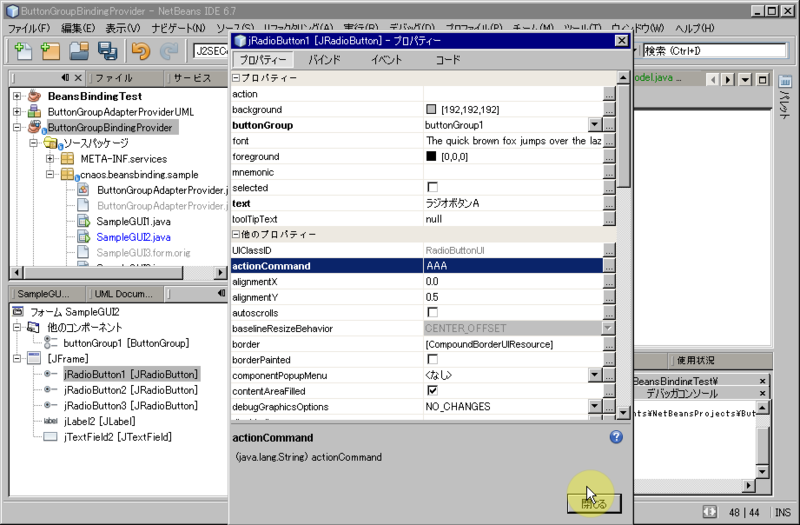The width and height of the screenshot is (800, 525).
Task: Collapse the [JFrame] node in inspector
Action: tap(17, 359)
